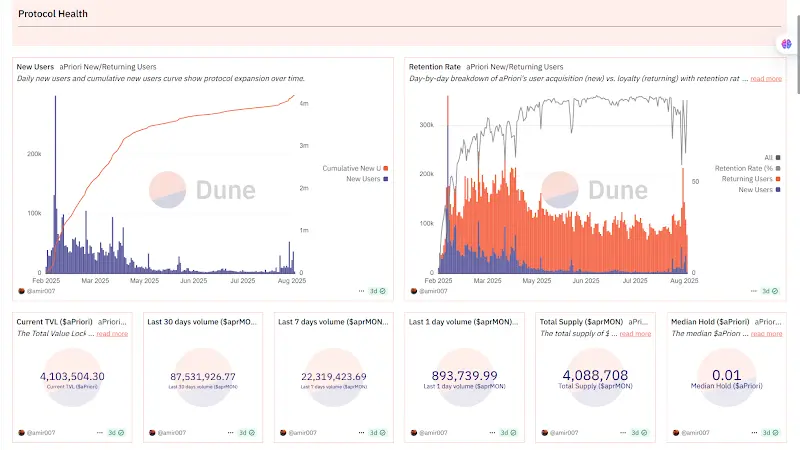Click 3d freshness badge on Total Supply card
This screenshot has height=450, width=800.
639,433
